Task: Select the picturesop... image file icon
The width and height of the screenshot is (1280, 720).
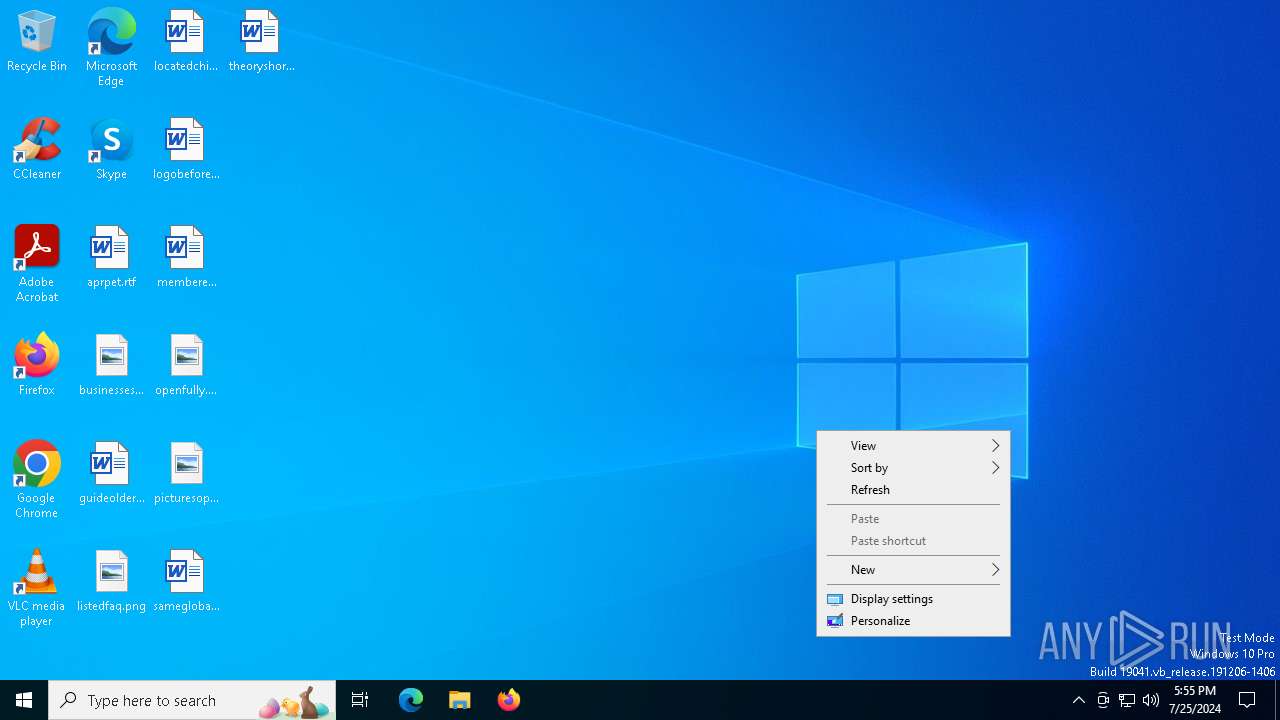Action: pos(185,474)
